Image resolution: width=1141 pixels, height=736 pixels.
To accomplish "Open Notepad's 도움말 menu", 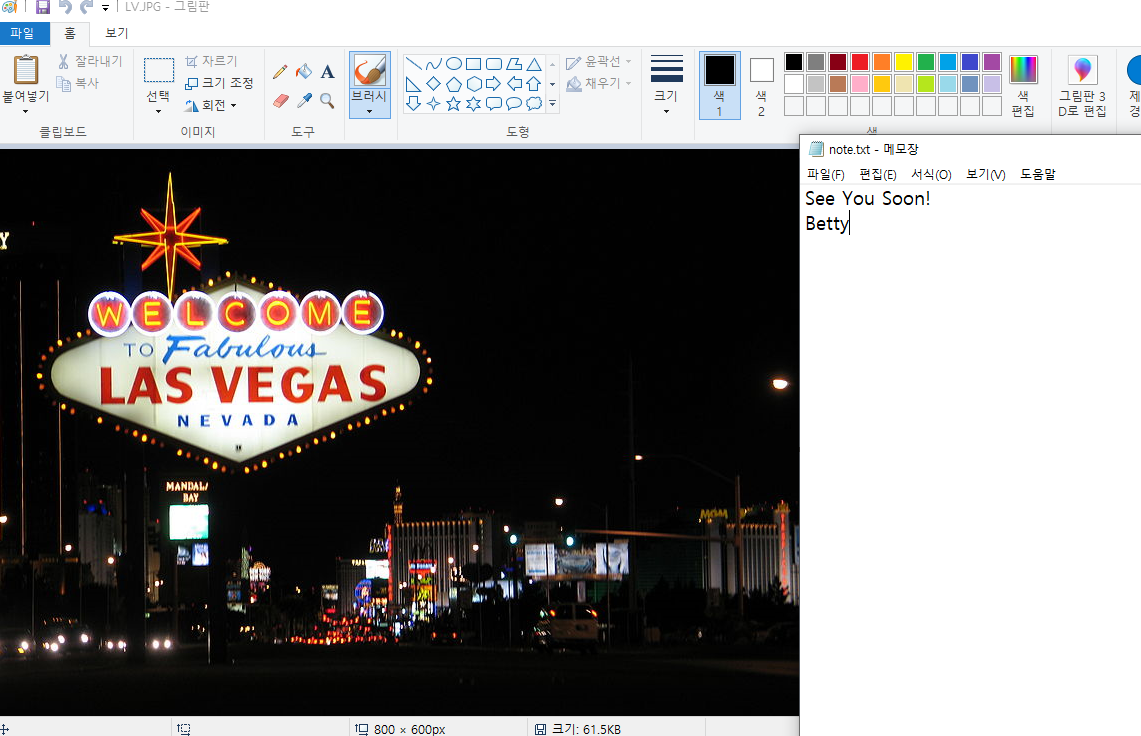I will coord(1038,175).
